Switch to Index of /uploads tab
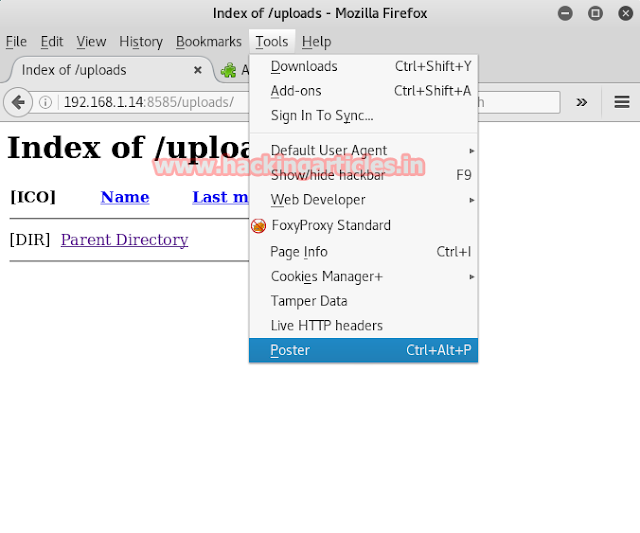640x533 pixels. (111, 70)
